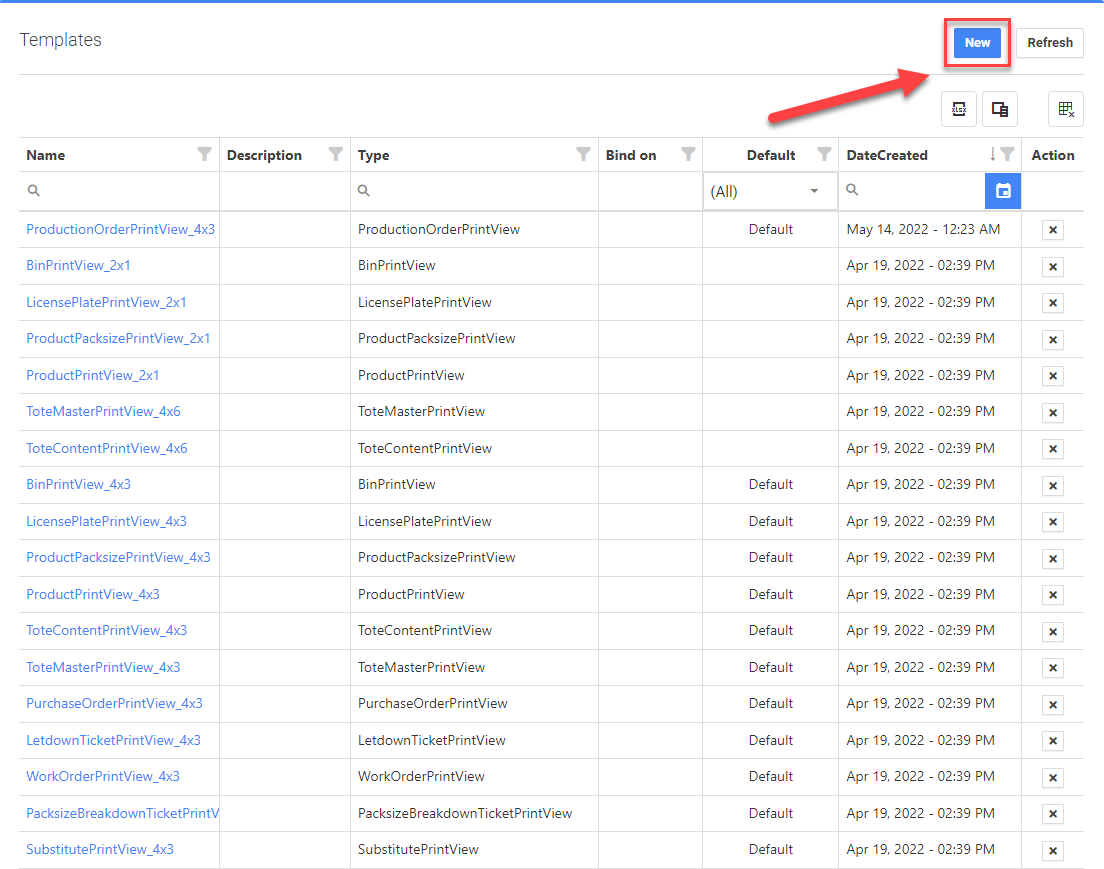Viewport: 1104px width, 869px height.
Task: Open the DateCreated calendar picker
Action: click(1003, 191)
